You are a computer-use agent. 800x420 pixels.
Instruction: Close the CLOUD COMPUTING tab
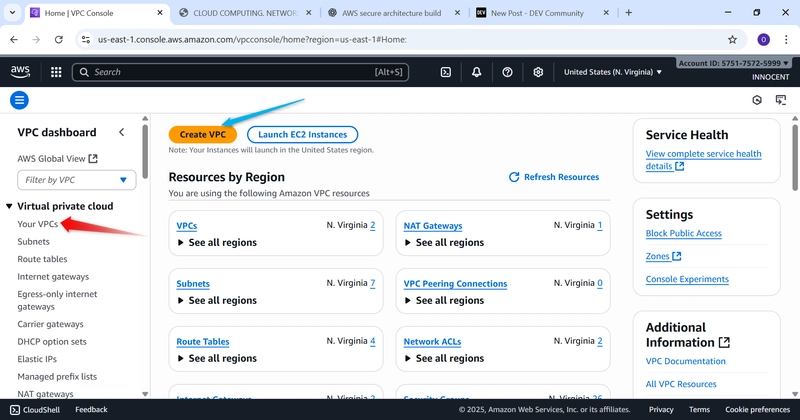(x=309, y=13)
